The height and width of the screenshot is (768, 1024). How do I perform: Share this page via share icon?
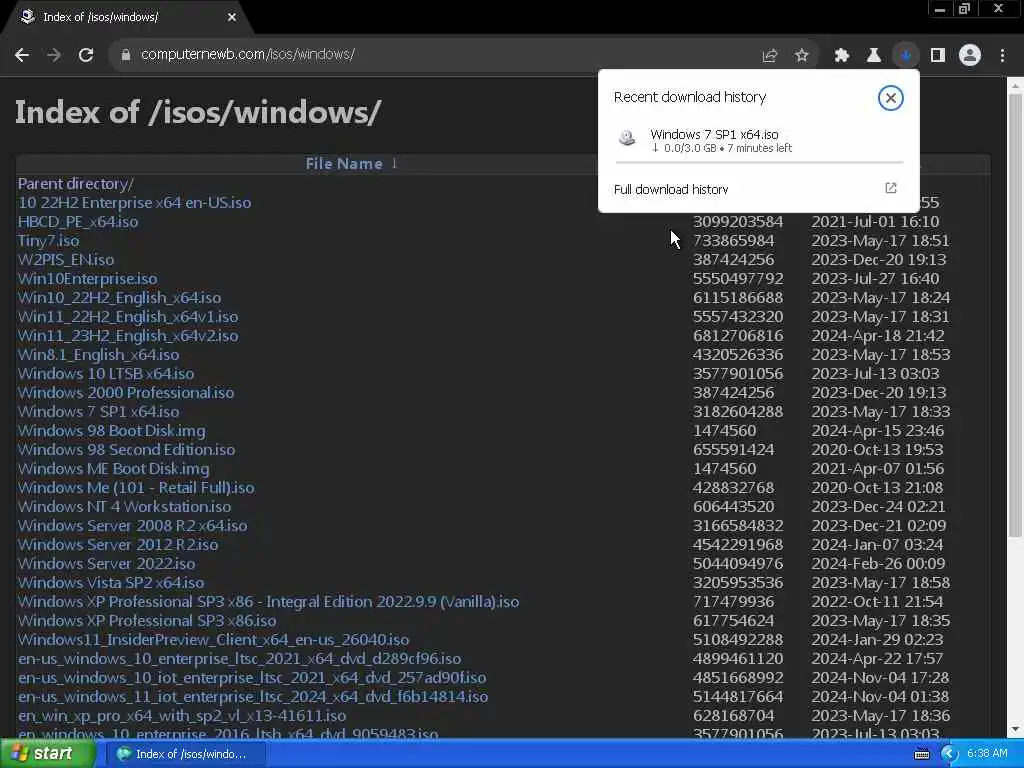point(769,56)
